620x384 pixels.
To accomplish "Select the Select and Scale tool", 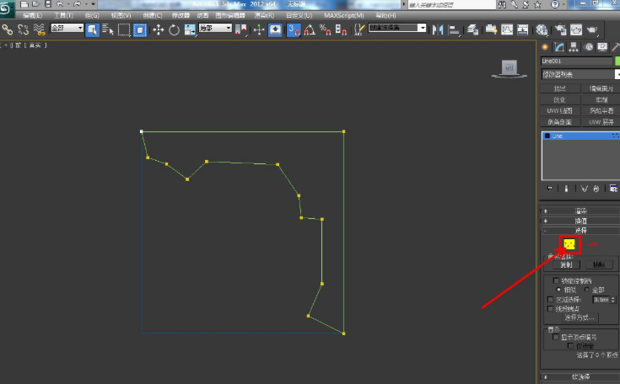I will tap(190, 30).
